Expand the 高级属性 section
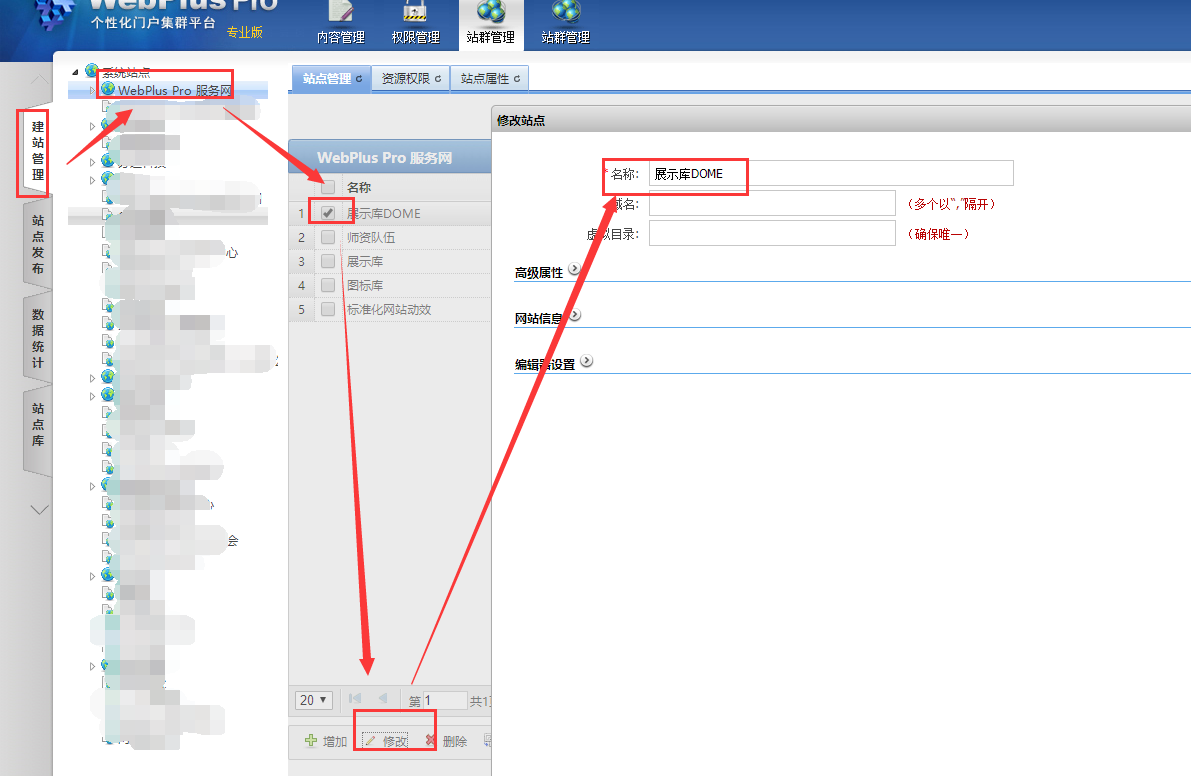Image resolution: width=1191 pixels, height=776 pixels. [x=574, y=269]
